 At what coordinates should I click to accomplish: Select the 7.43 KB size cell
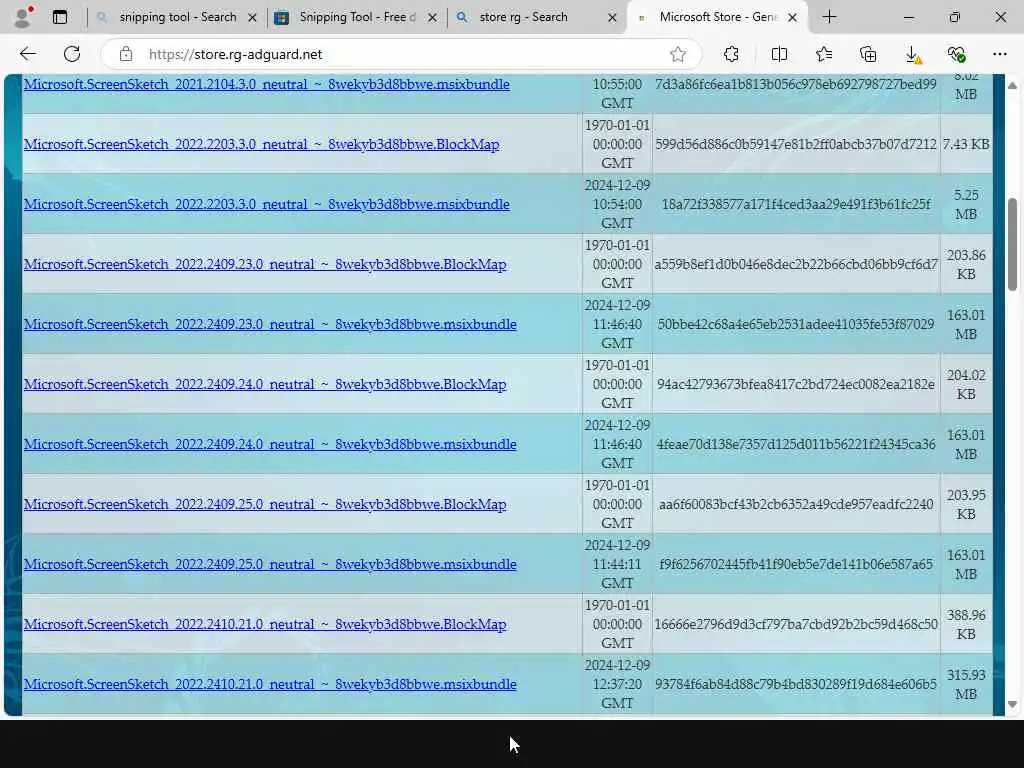(966, 144)
